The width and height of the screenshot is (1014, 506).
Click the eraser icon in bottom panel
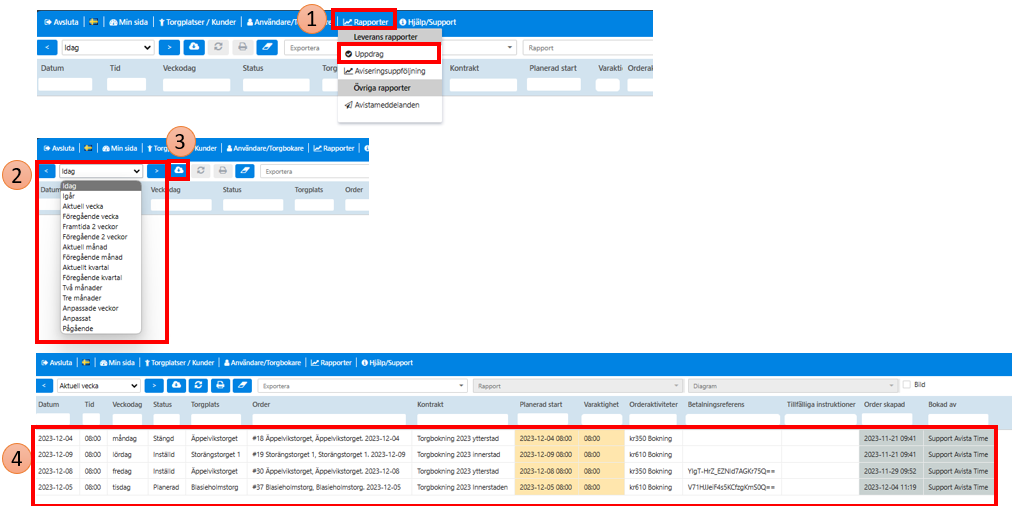coord(242,386)
